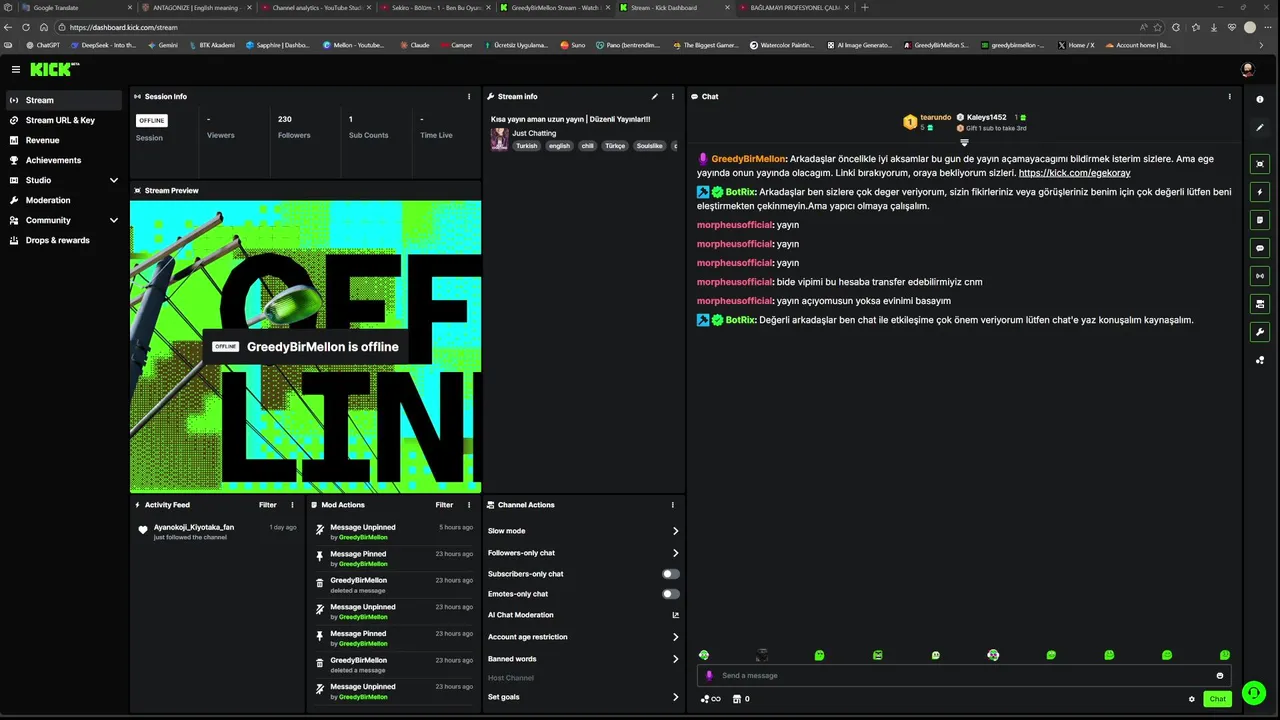Open Activity Feed Filter dropdown

pyautogui.click(x=268, y=505)
